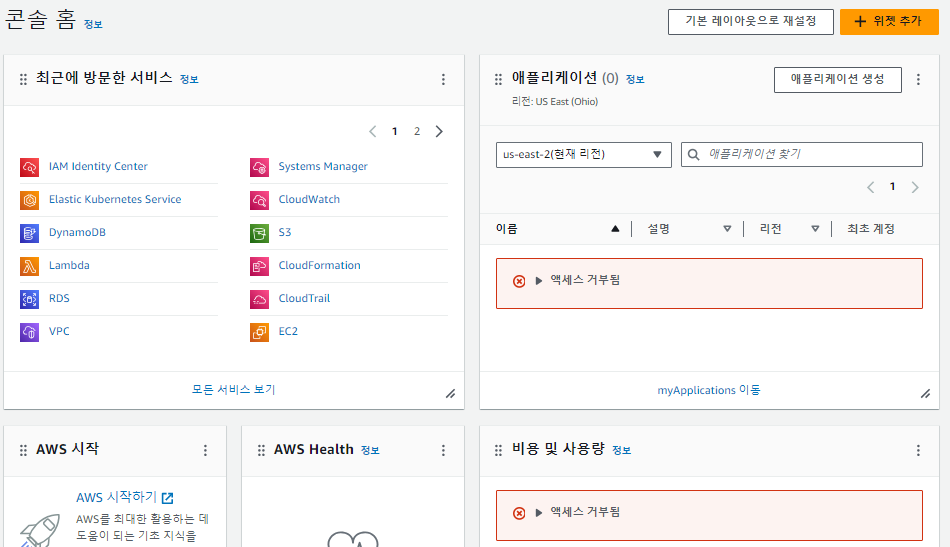950x547 pixels.
Task: Click 정보 link next to 애플리케이션 heading
Action: point(635,79)
